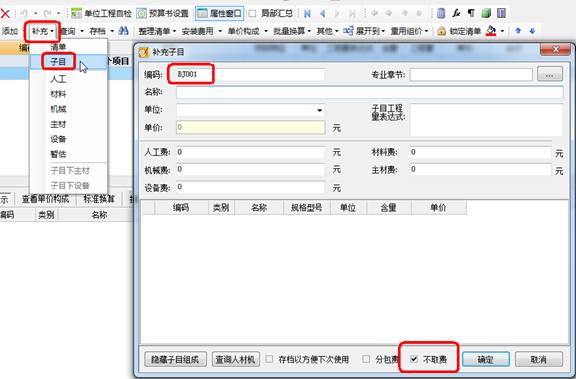
Task: Click the 单价 yellow input field
Action: 250,127
